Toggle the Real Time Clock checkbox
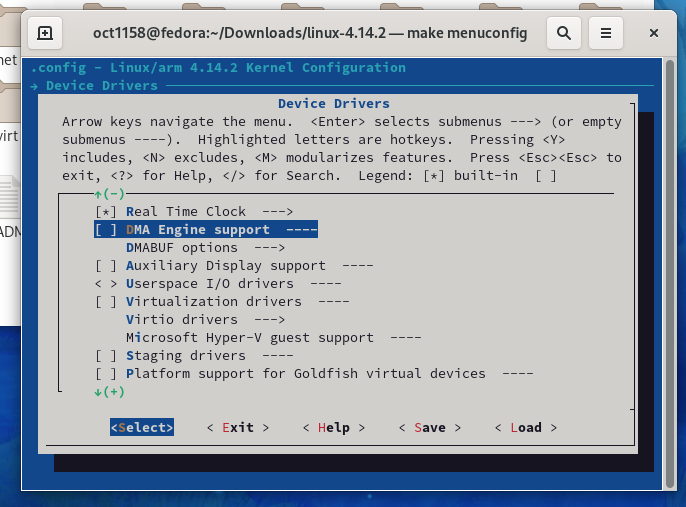The image size is (686, 507). pos(106,212)
